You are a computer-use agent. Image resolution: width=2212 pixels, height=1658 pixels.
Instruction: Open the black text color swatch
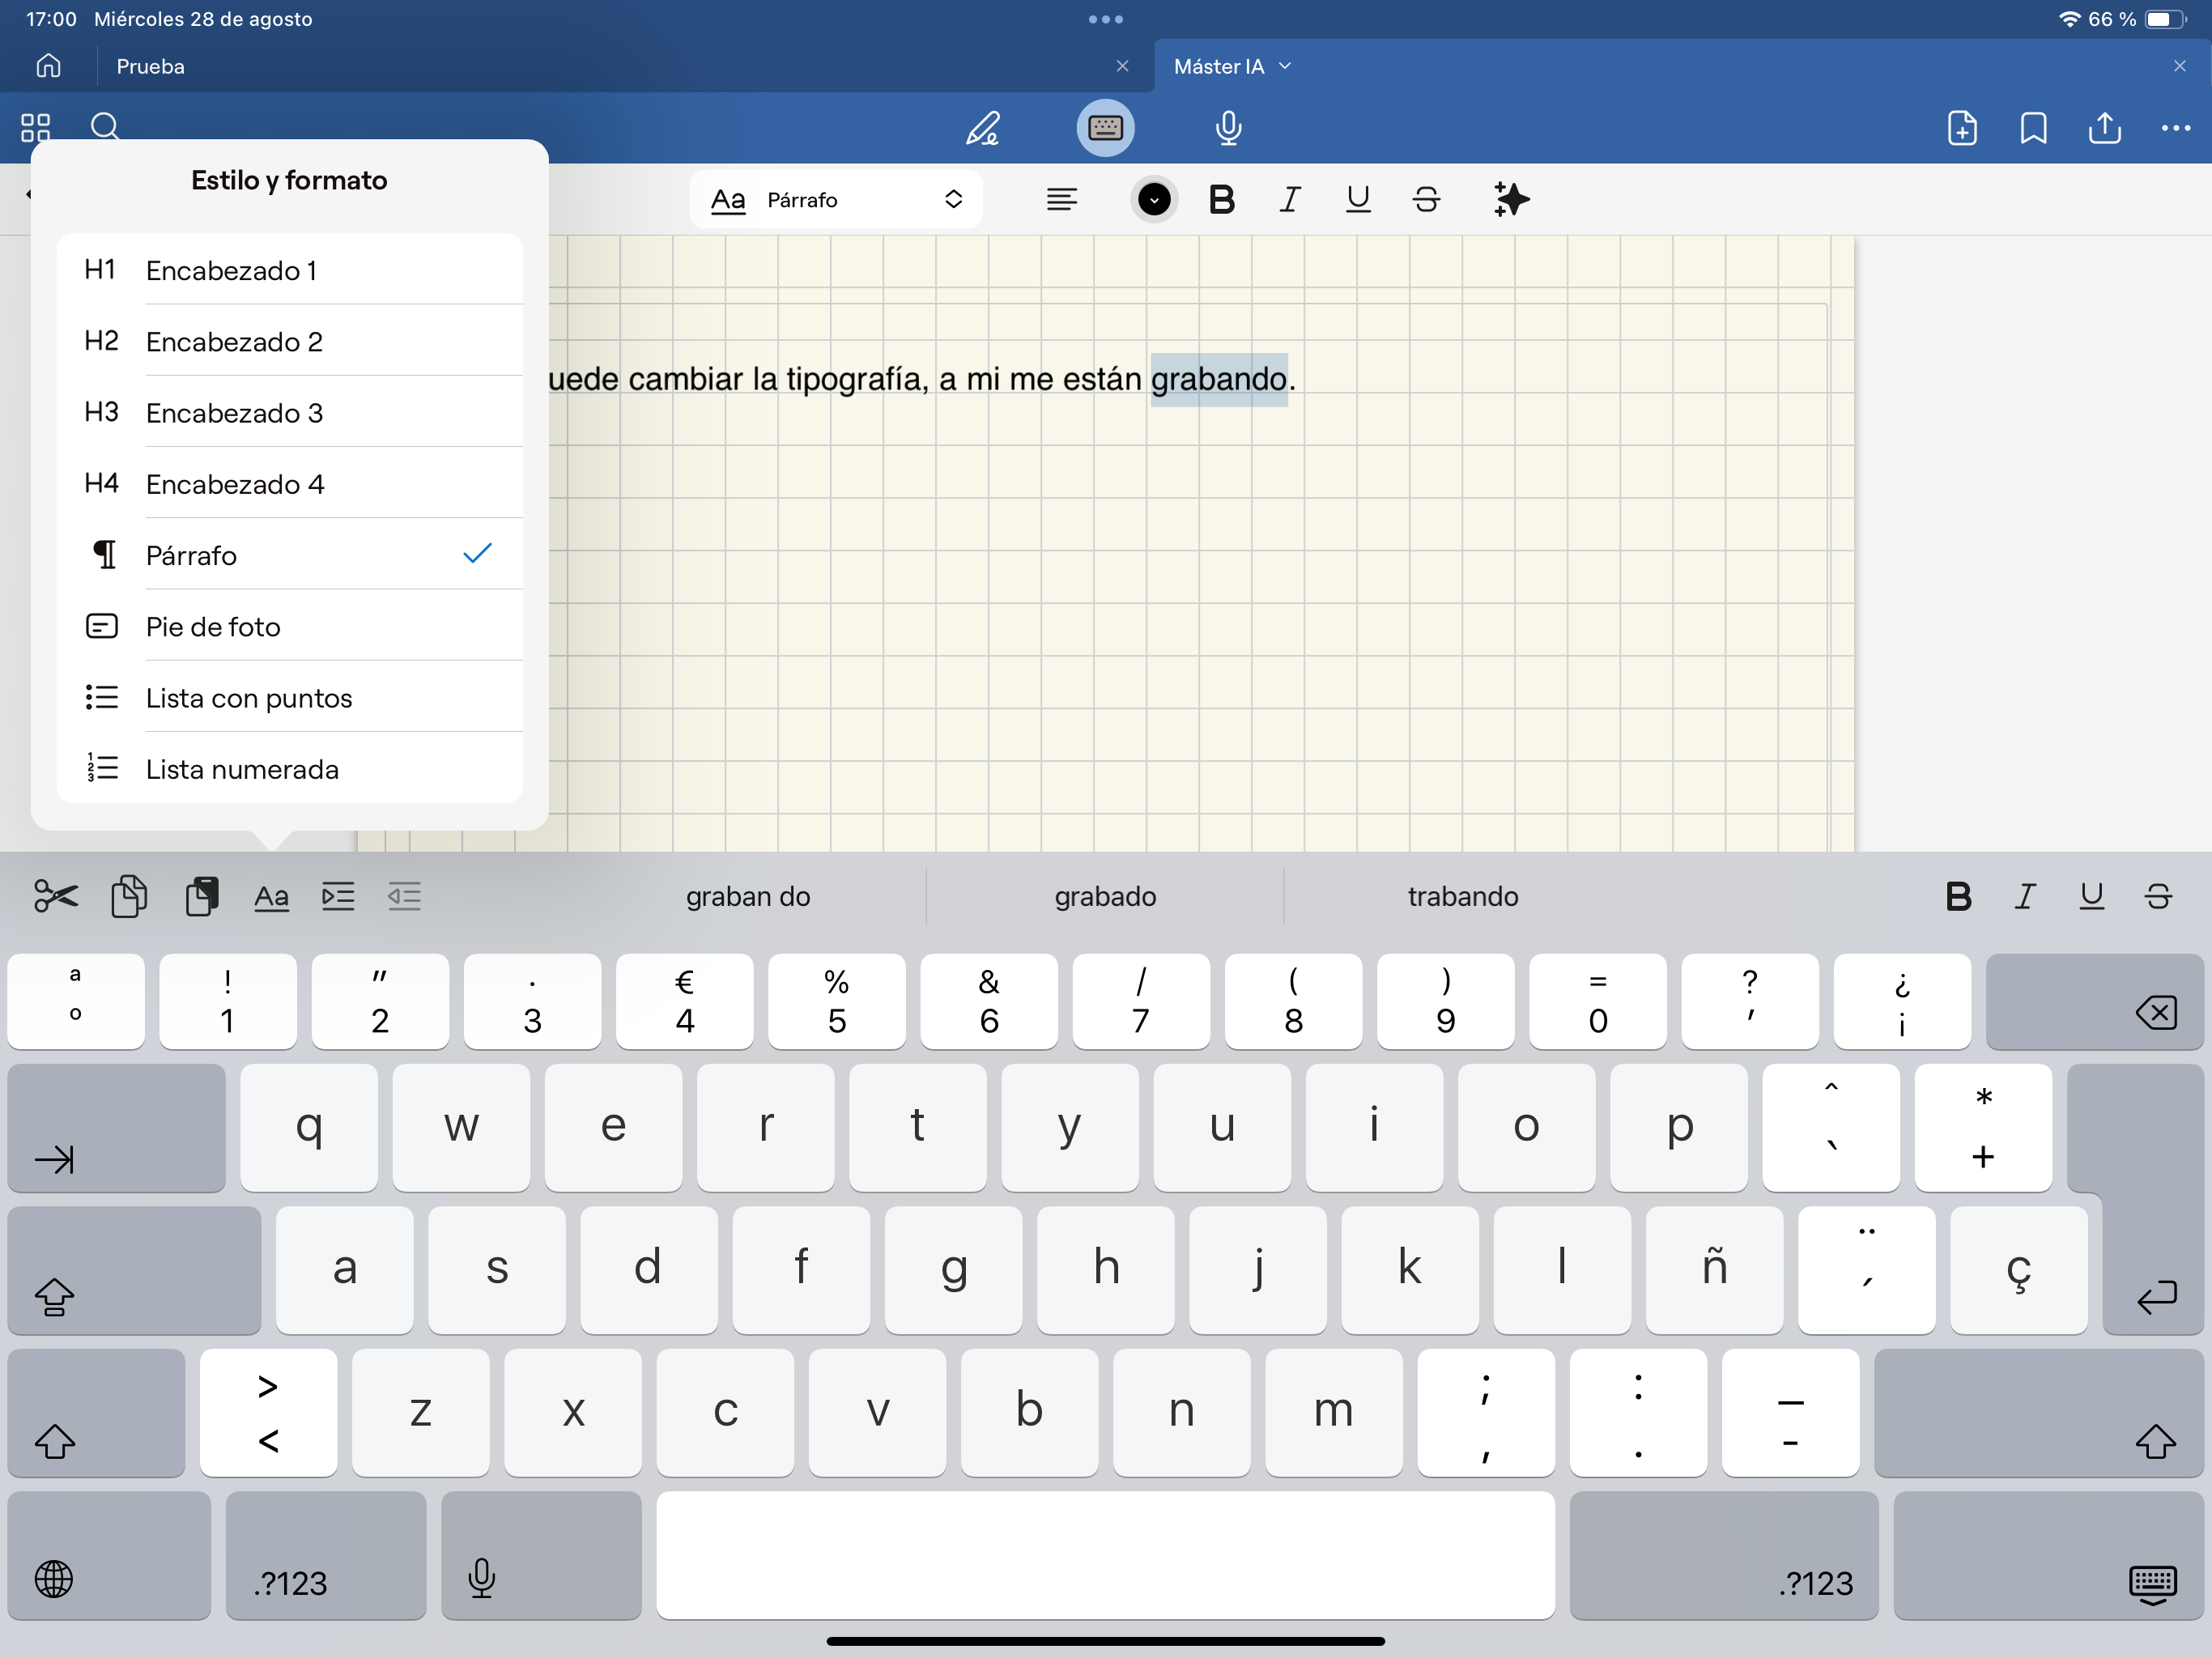pos(1153,199)
